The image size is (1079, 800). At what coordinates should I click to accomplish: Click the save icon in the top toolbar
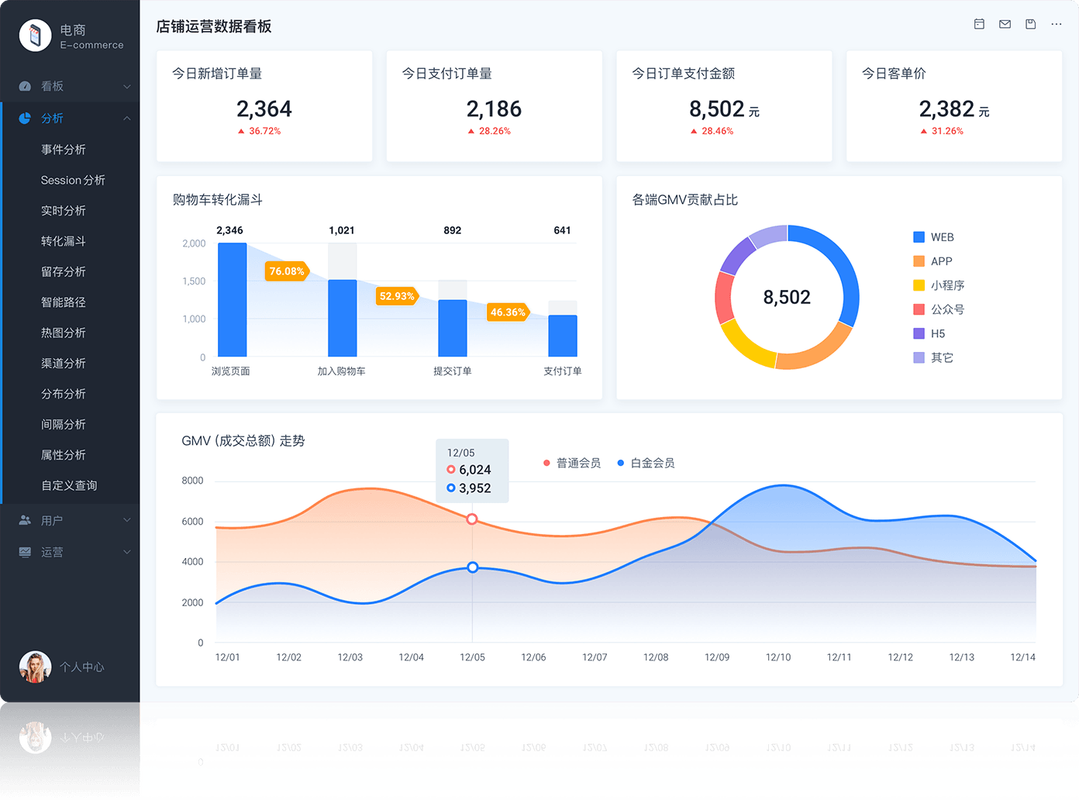1030,24
